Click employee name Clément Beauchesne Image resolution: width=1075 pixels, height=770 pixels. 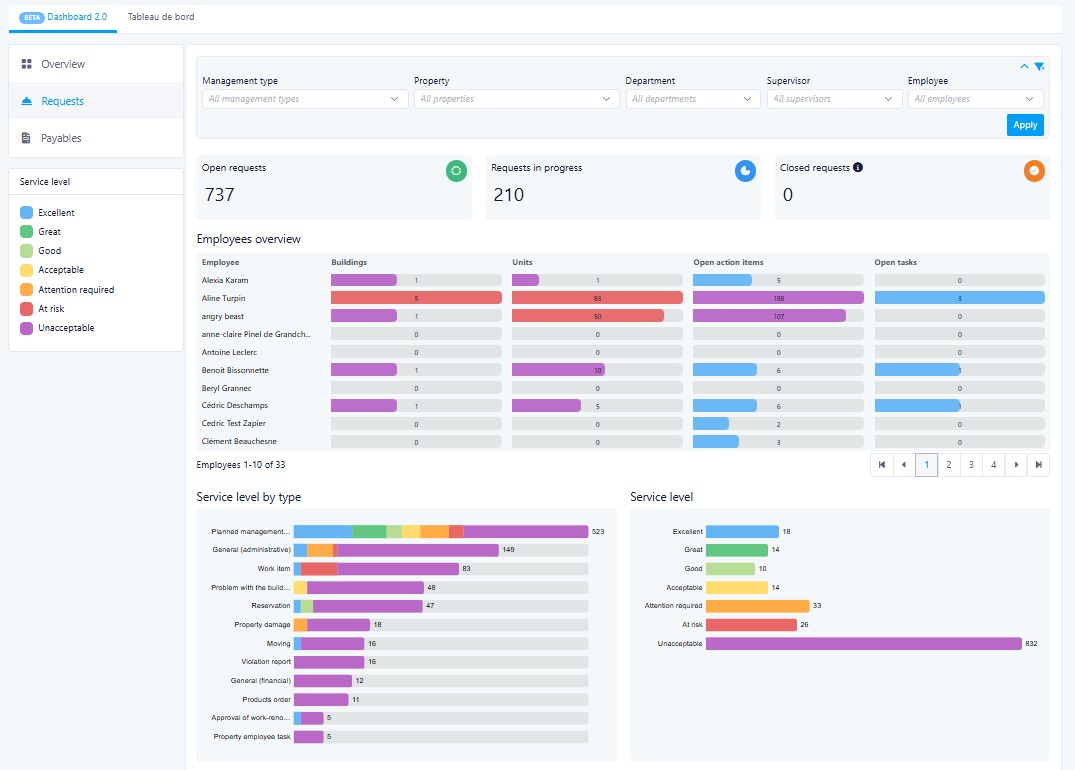(x=239, y=442)
